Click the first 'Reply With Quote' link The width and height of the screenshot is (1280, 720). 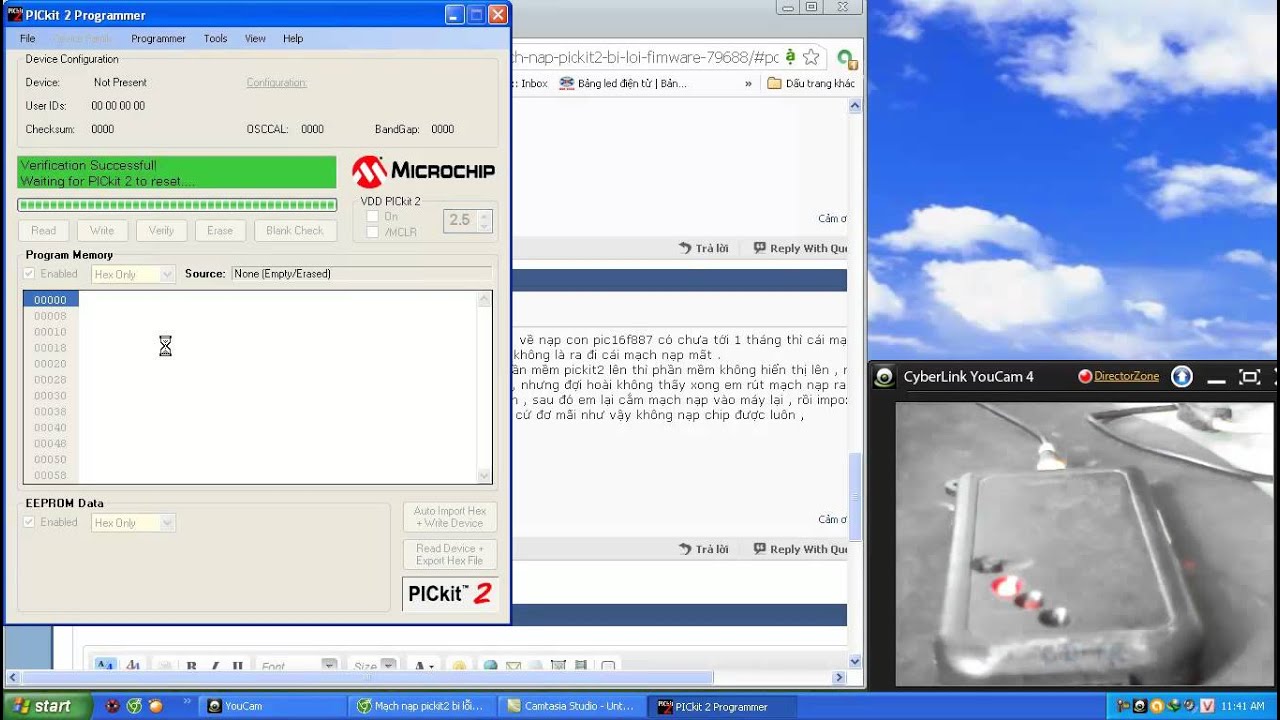pos(800,248)
